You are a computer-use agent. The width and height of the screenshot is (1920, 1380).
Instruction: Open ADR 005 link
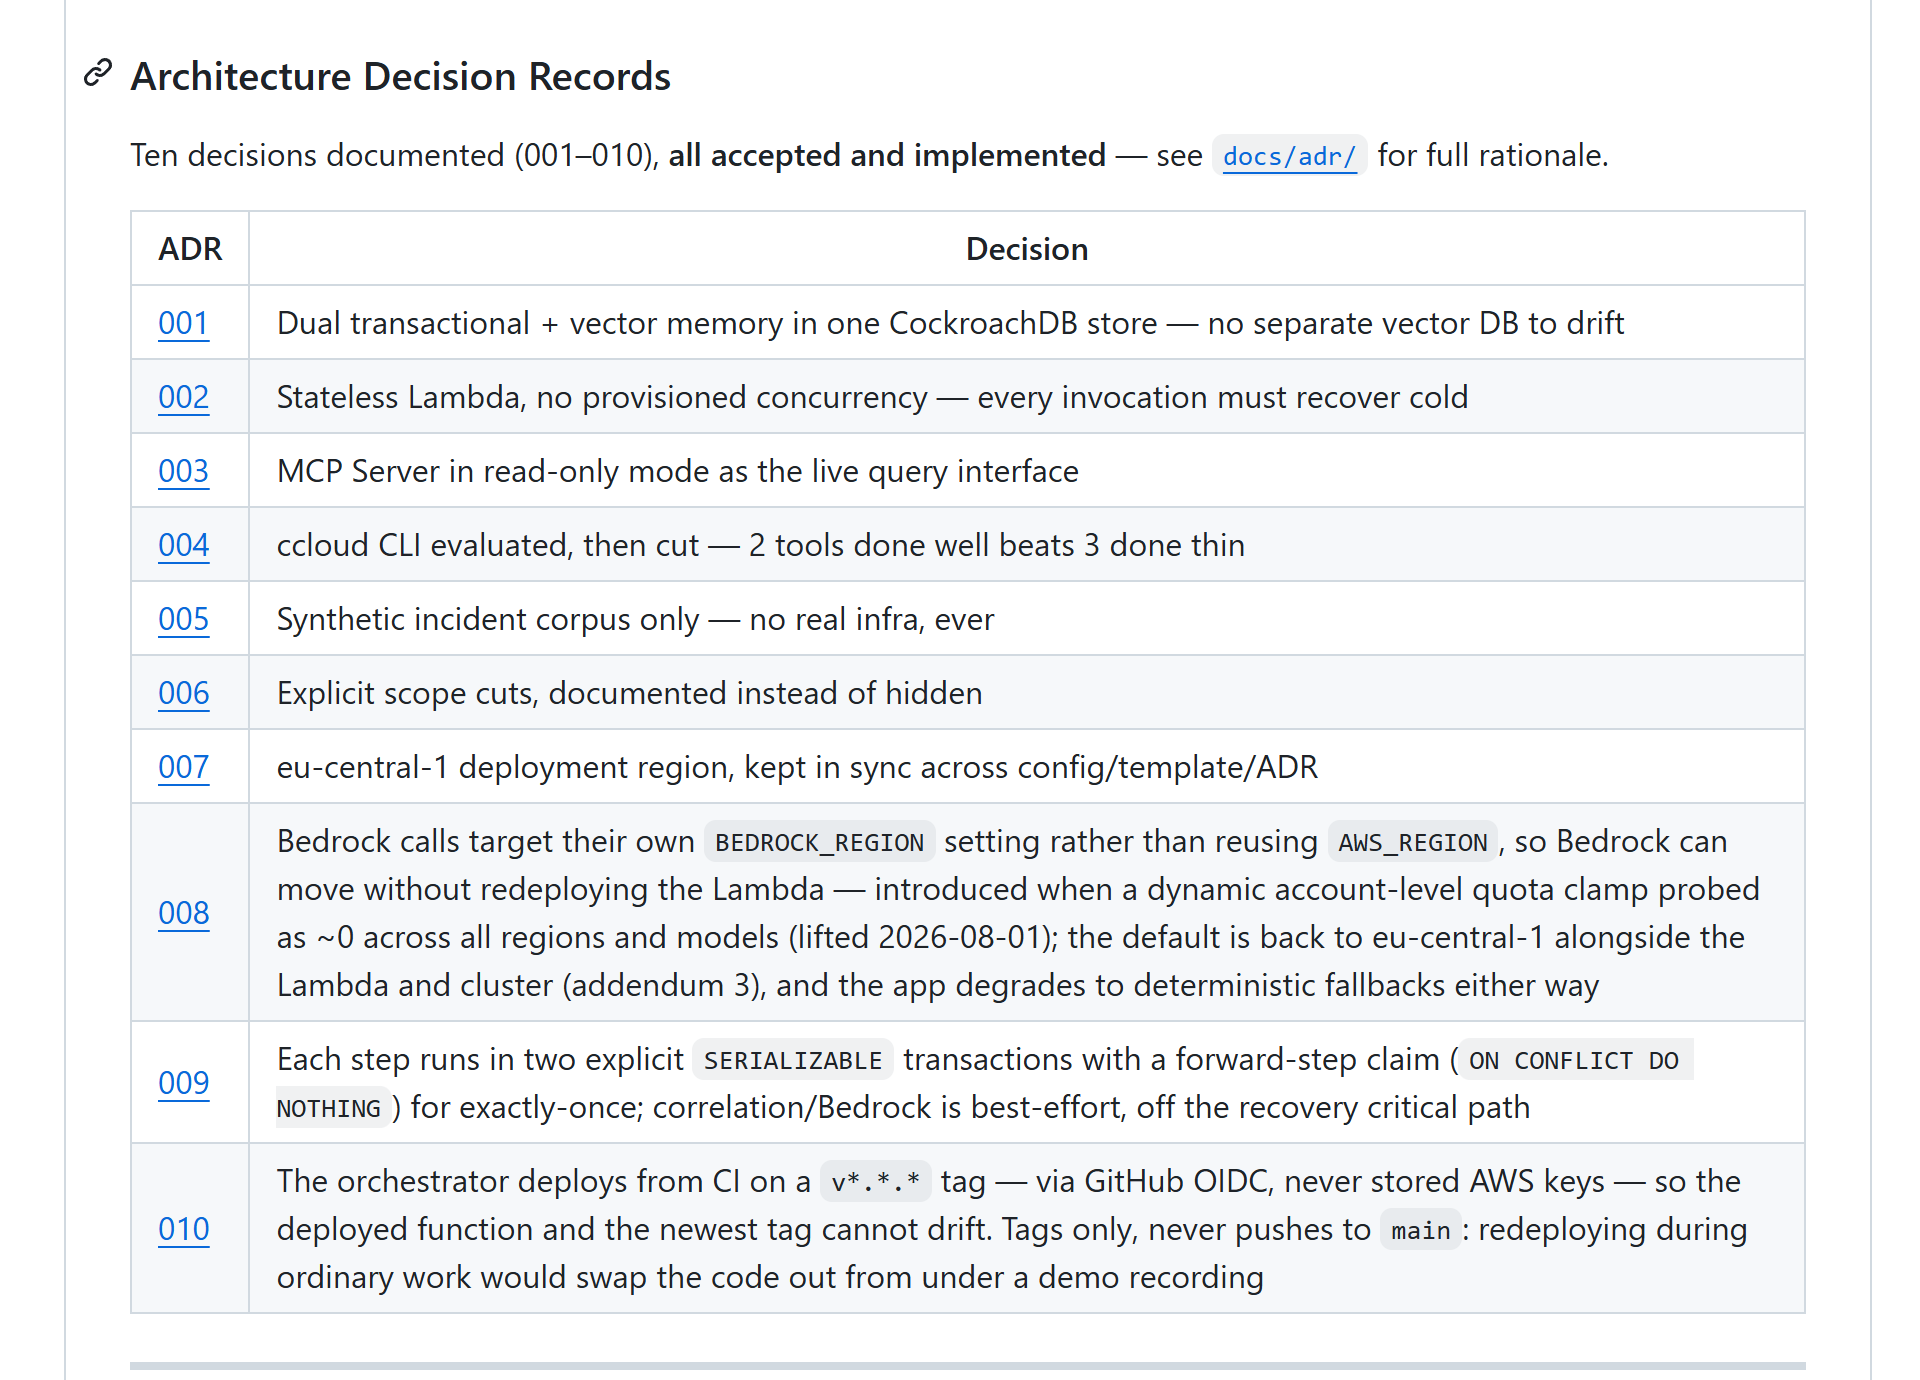click(x=184, y=619)
